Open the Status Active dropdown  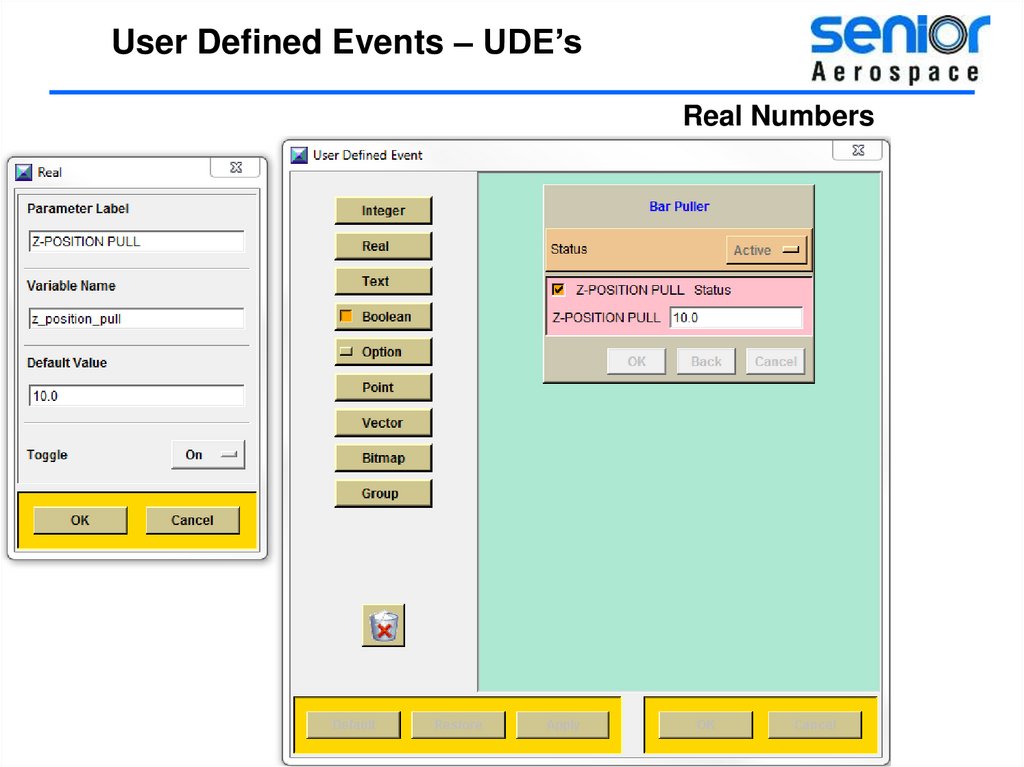766,250
